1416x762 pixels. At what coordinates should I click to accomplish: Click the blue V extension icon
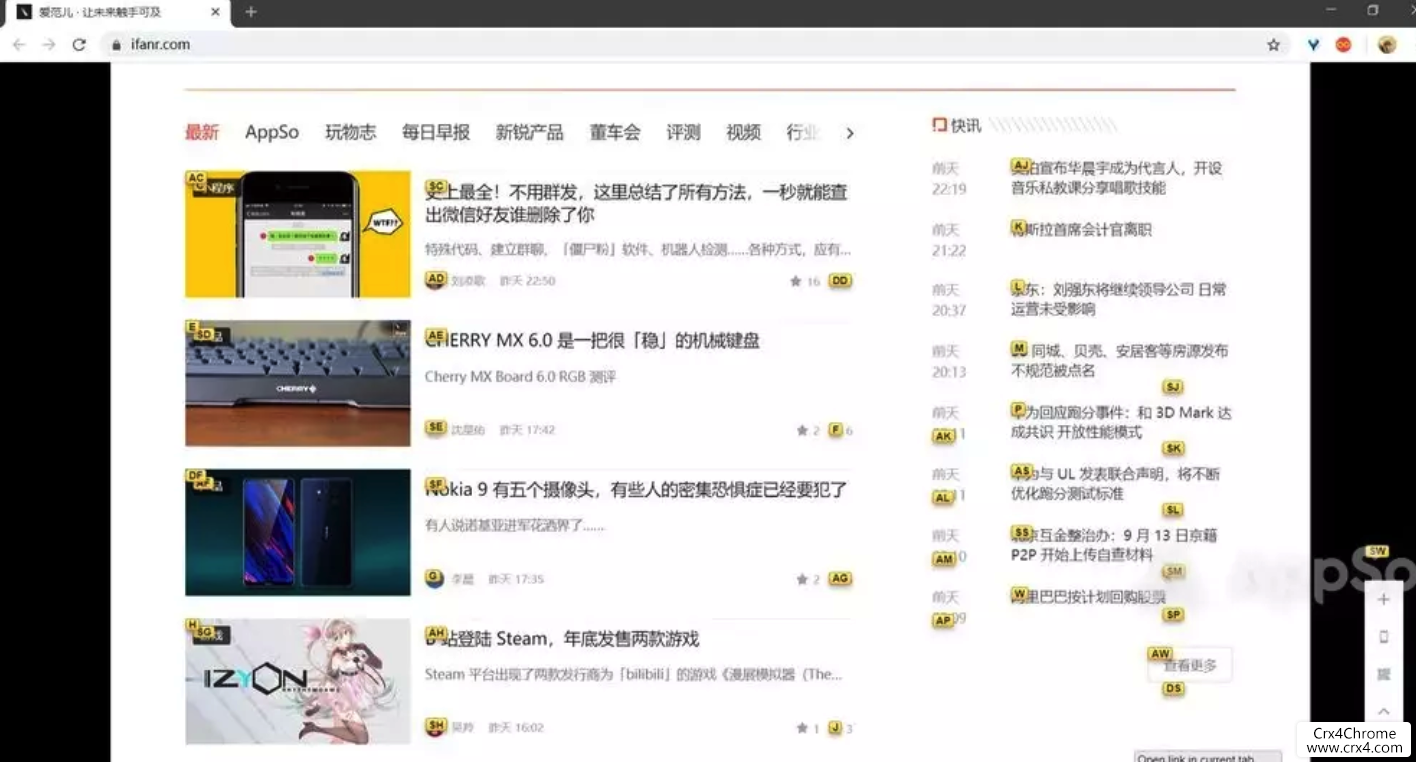pos(1313,45)
